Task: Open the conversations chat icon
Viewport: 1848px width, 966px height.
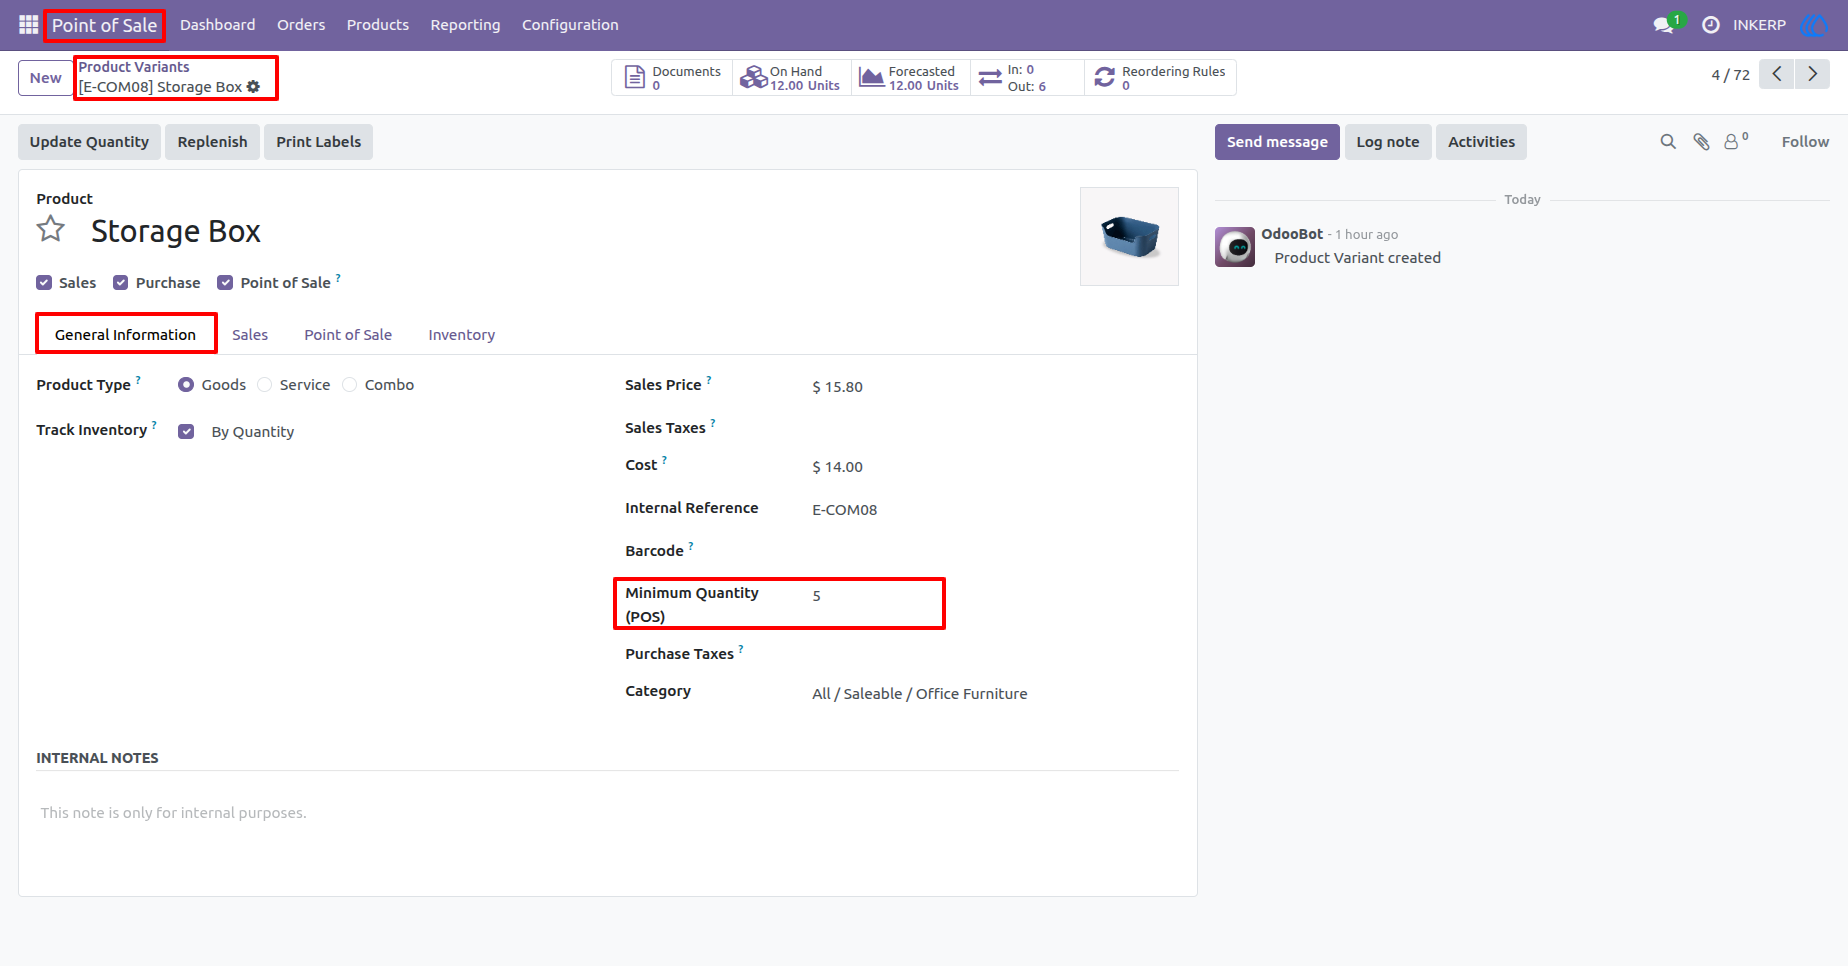Action: point(1664,25)
